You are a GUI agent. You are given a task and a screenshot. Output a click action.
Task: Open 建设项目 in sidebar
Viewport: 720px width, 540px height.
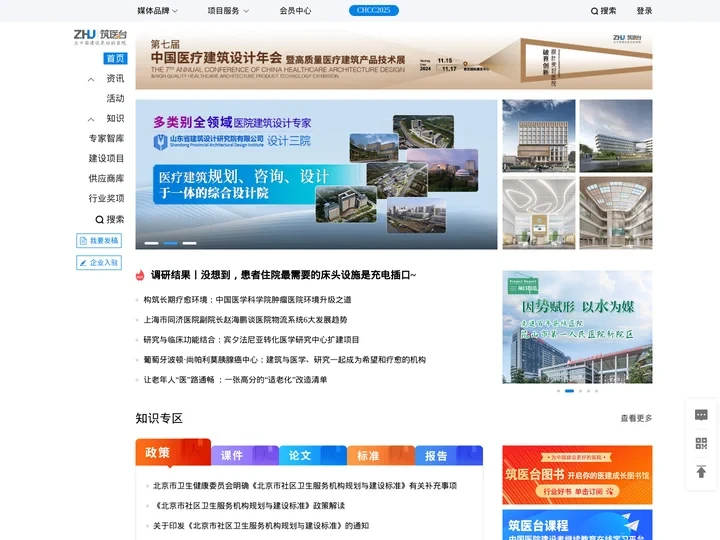[x=107, y=158]
